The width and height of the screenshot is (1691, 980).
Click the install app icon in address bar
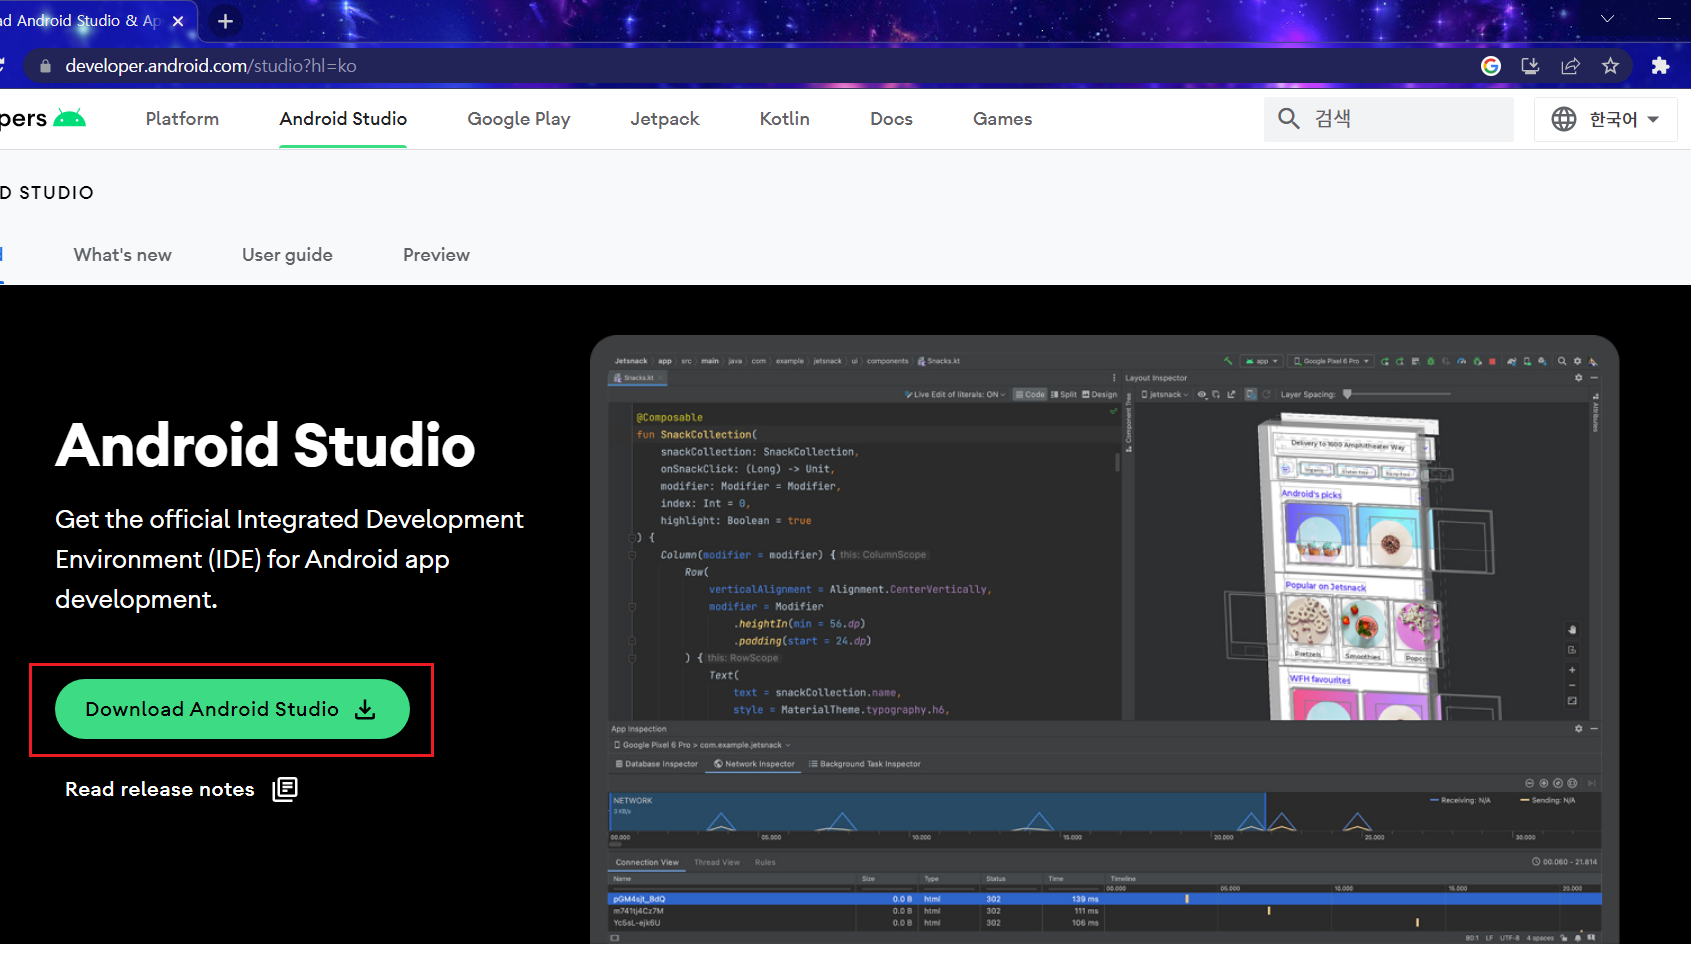[1530, 66]
